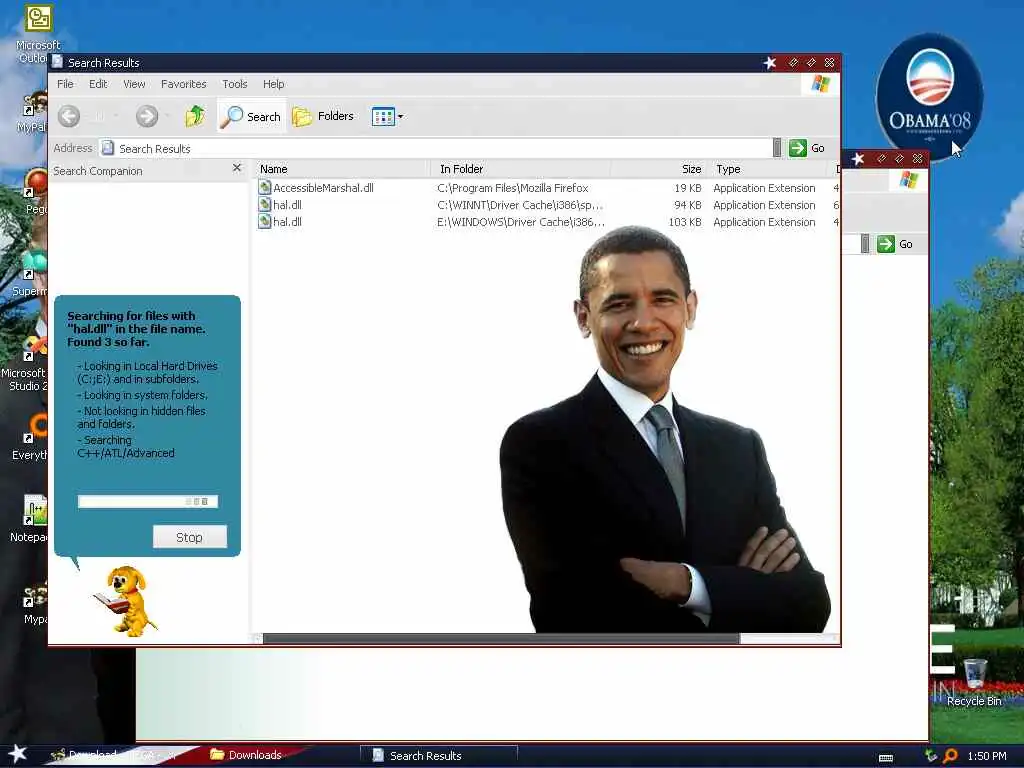1024x768 pixels.
Task: Toggle the Search pane toolbar button
Action: pyautogui.click(x=251, y=116)
